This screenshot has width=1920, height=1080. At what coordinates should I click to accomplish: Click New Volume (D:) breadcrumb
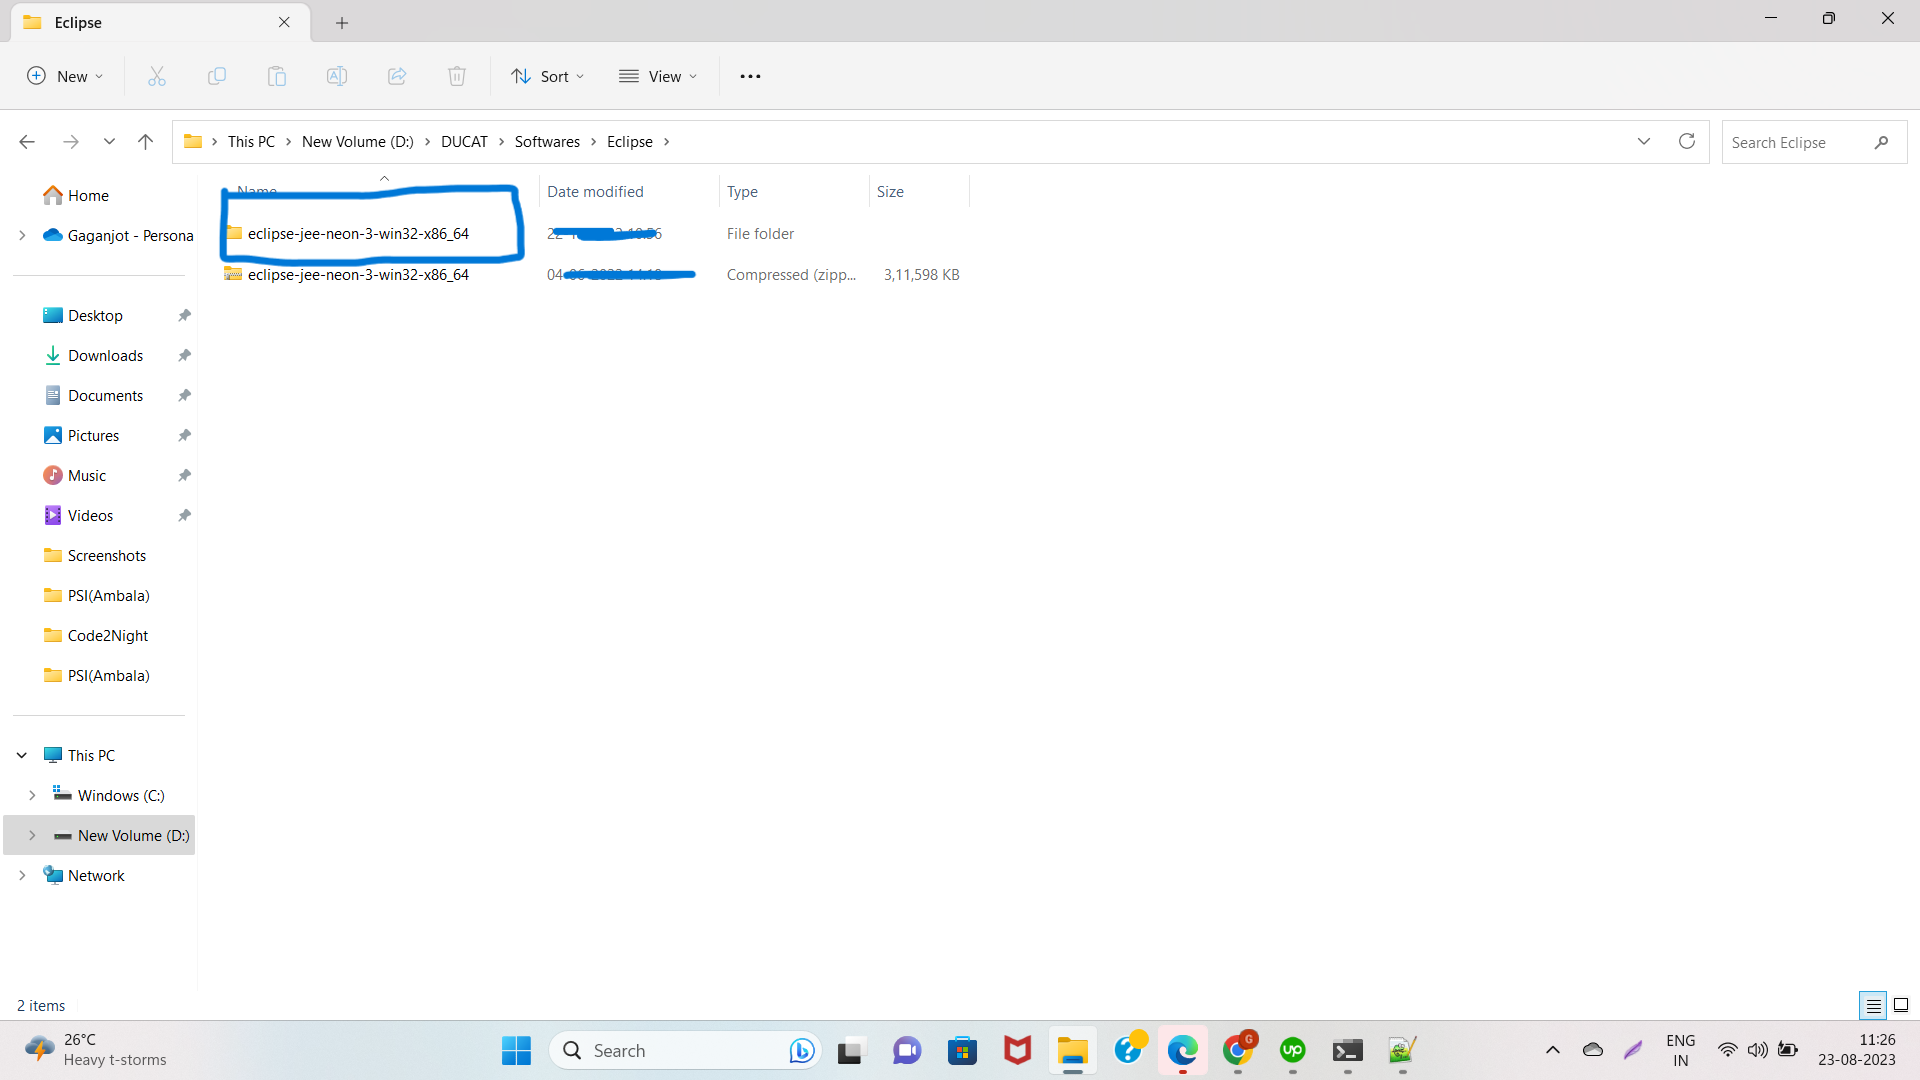tap(358, 142)
